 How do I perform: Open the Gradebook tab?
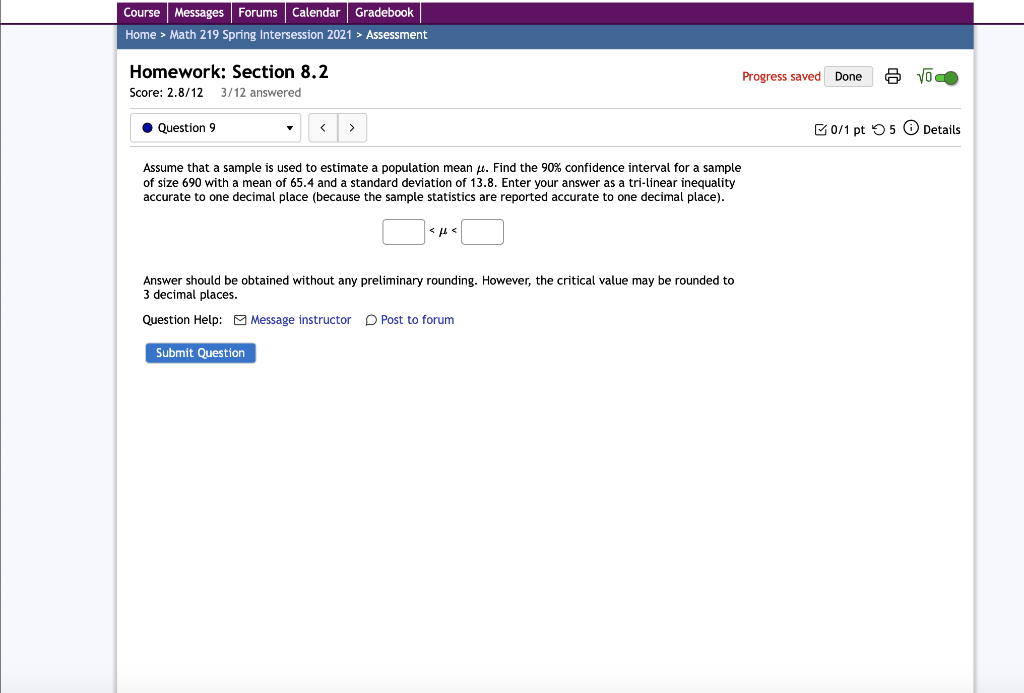(x=384, y=12)
